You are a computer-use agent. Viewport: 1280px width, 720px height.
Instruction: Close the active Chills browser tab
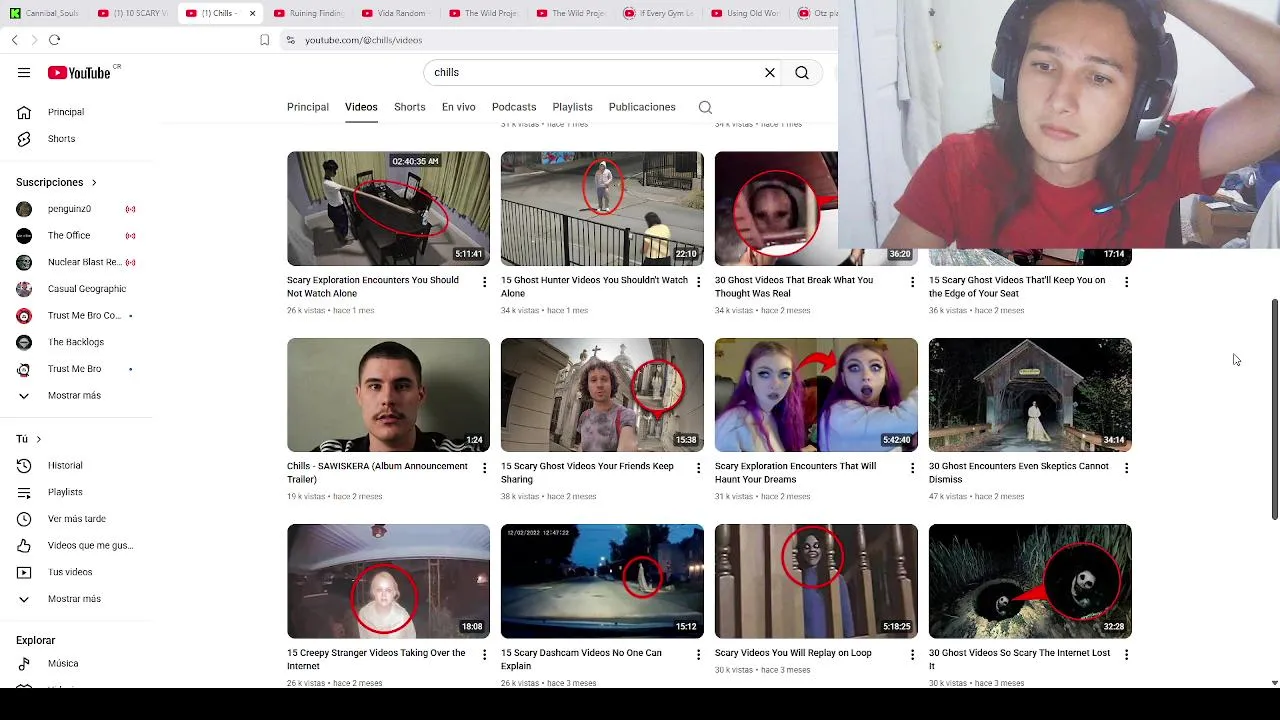(x=252, y=13)
